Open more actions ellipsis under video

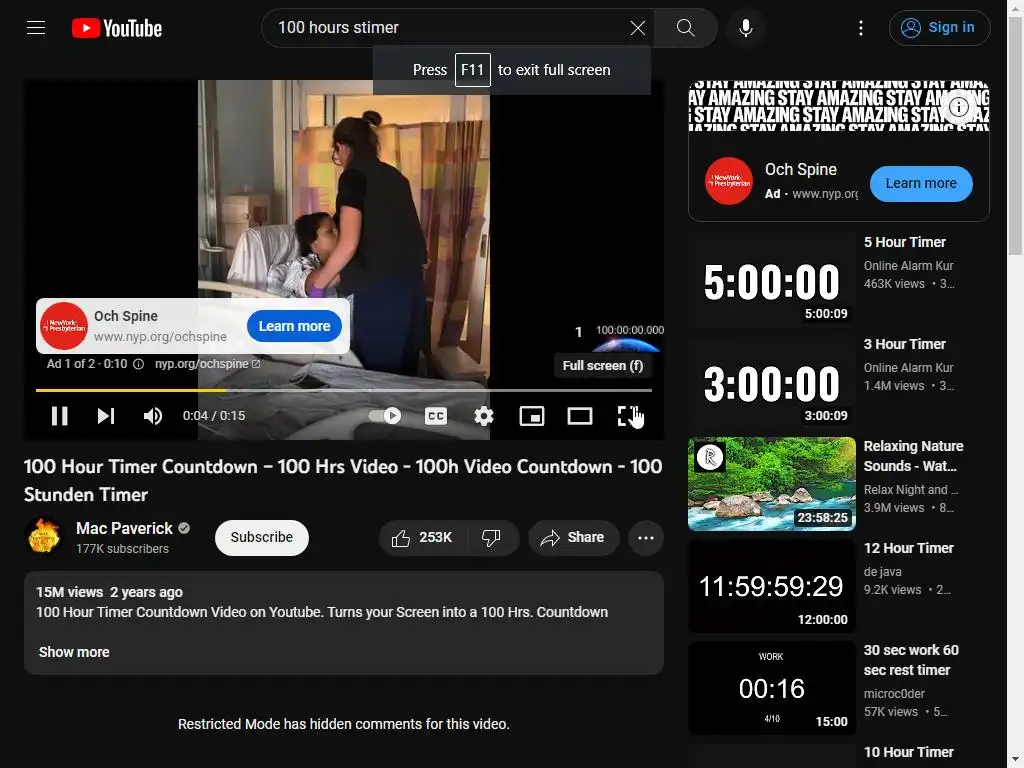646,537
